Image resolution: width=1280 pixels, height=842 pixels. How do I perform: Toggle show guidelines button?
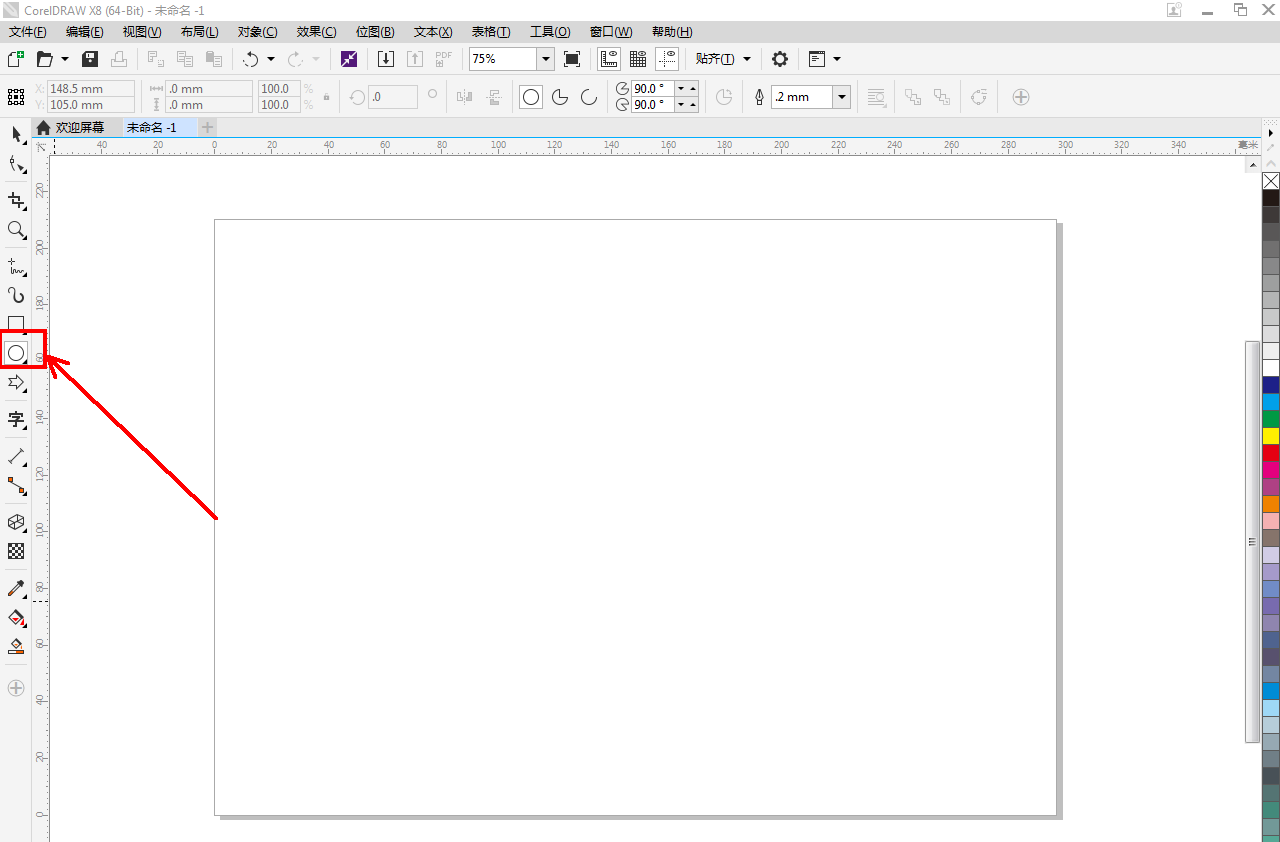pyautogui.click(x=667, y=59)
